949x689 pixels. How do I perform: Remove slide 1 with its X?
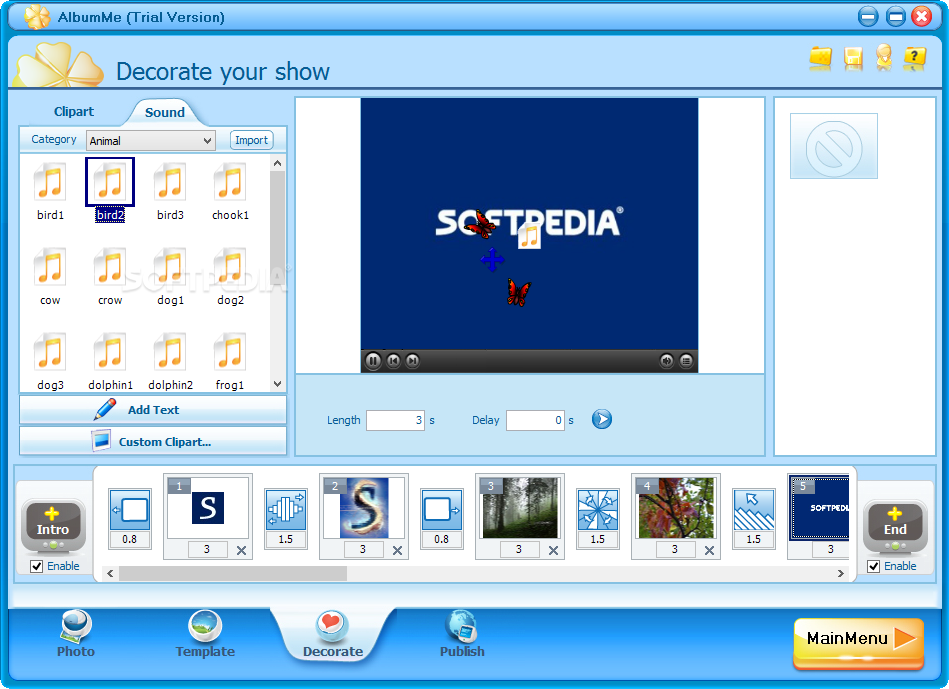[x=241, y=550]
